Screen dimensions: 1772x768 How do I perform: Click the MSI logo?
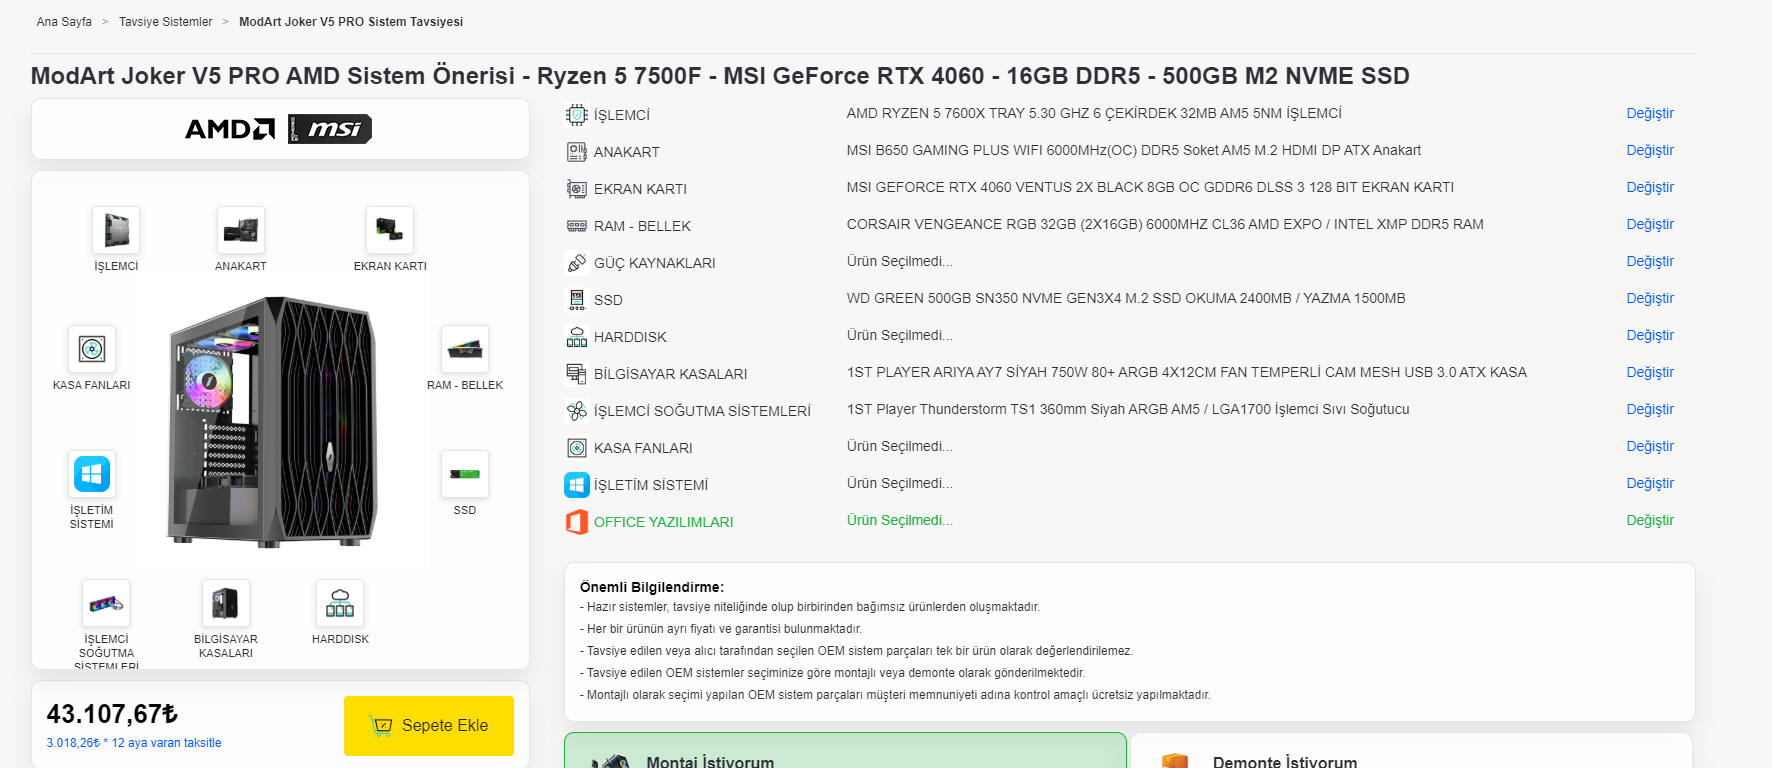330,129
